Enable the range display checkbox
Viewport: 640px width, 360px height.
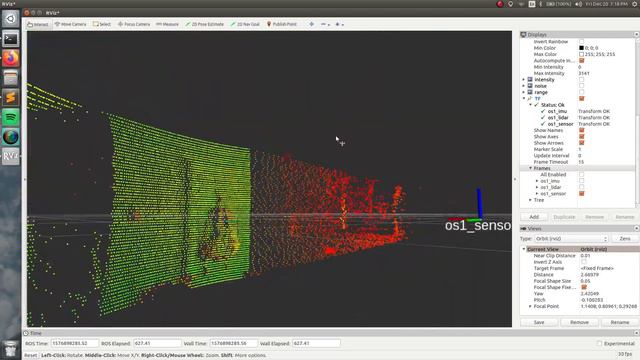(x=581, y=92)
